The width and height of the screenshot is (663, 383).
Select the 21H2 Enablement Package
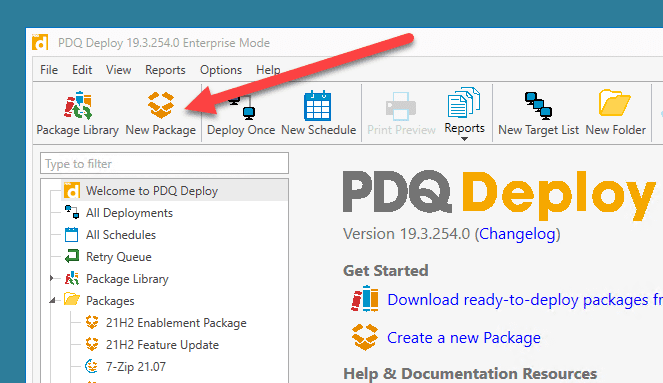tap(176, 323)
